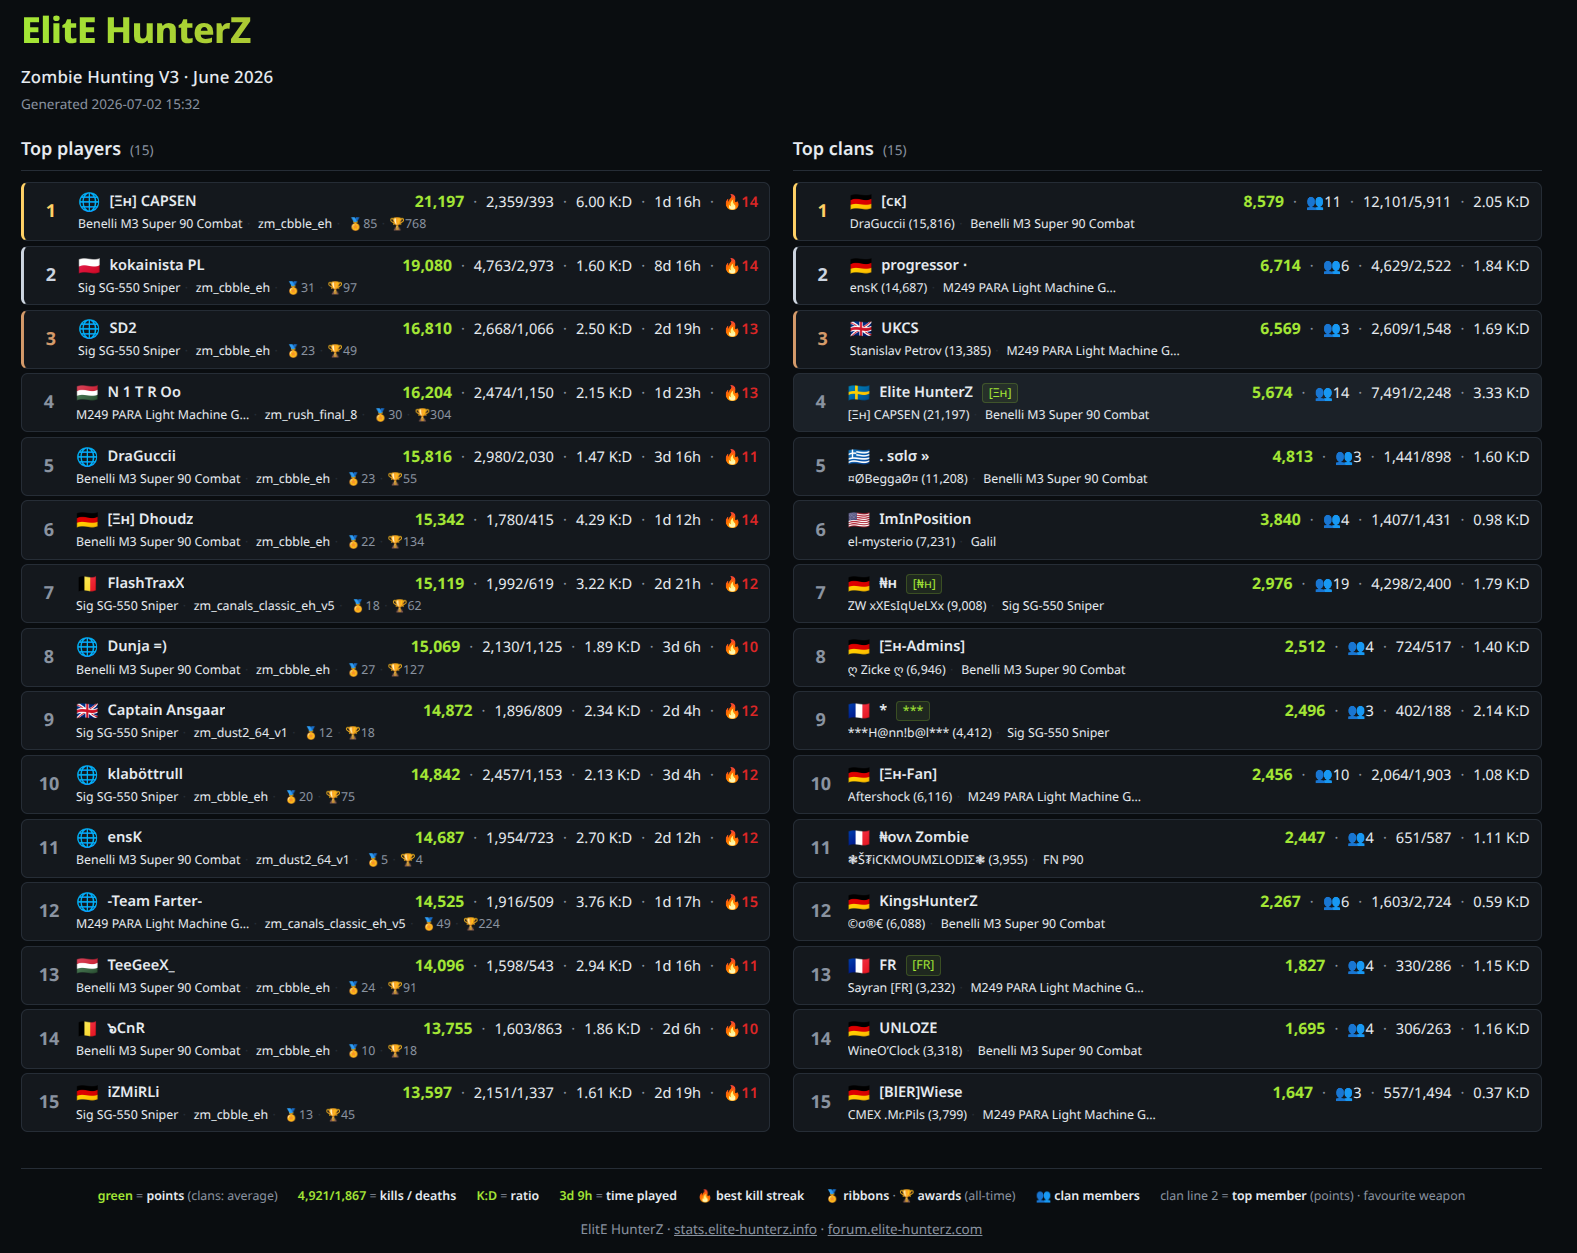Click the Polish flag beside kokainista PL
The height and width of the screenshot is (1253, 1577).
[89, 266]
